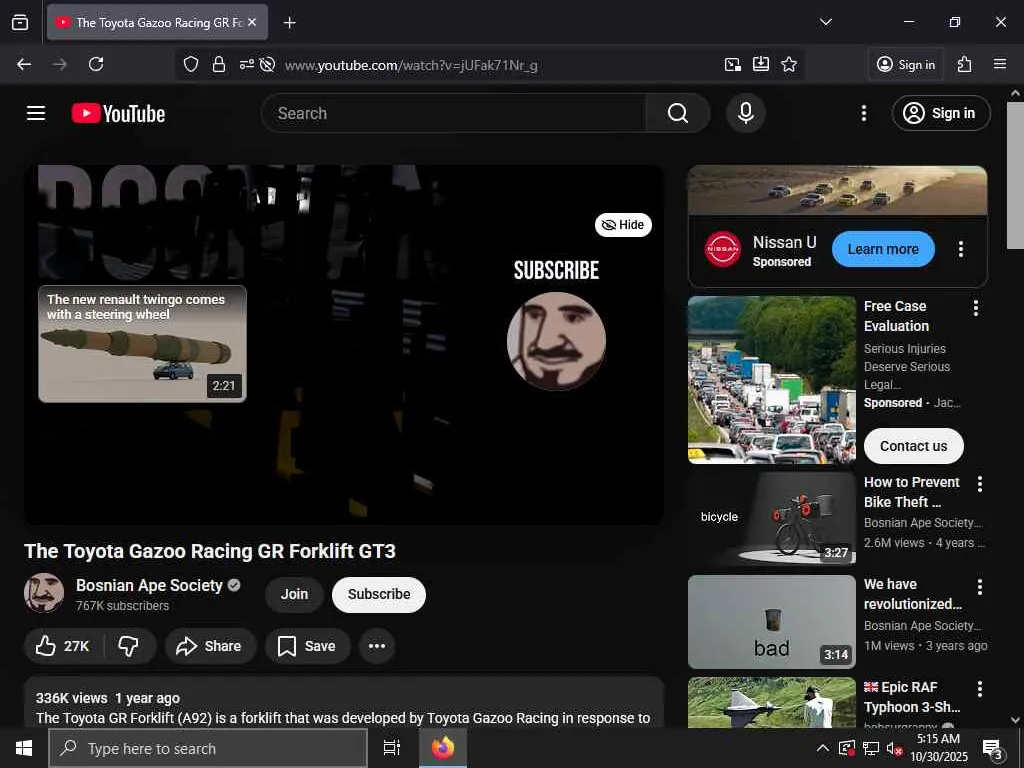Viewport: 1024px width, 768px height.
Task: Click the Windows taskbar search box
Action: tap(208, 748)
